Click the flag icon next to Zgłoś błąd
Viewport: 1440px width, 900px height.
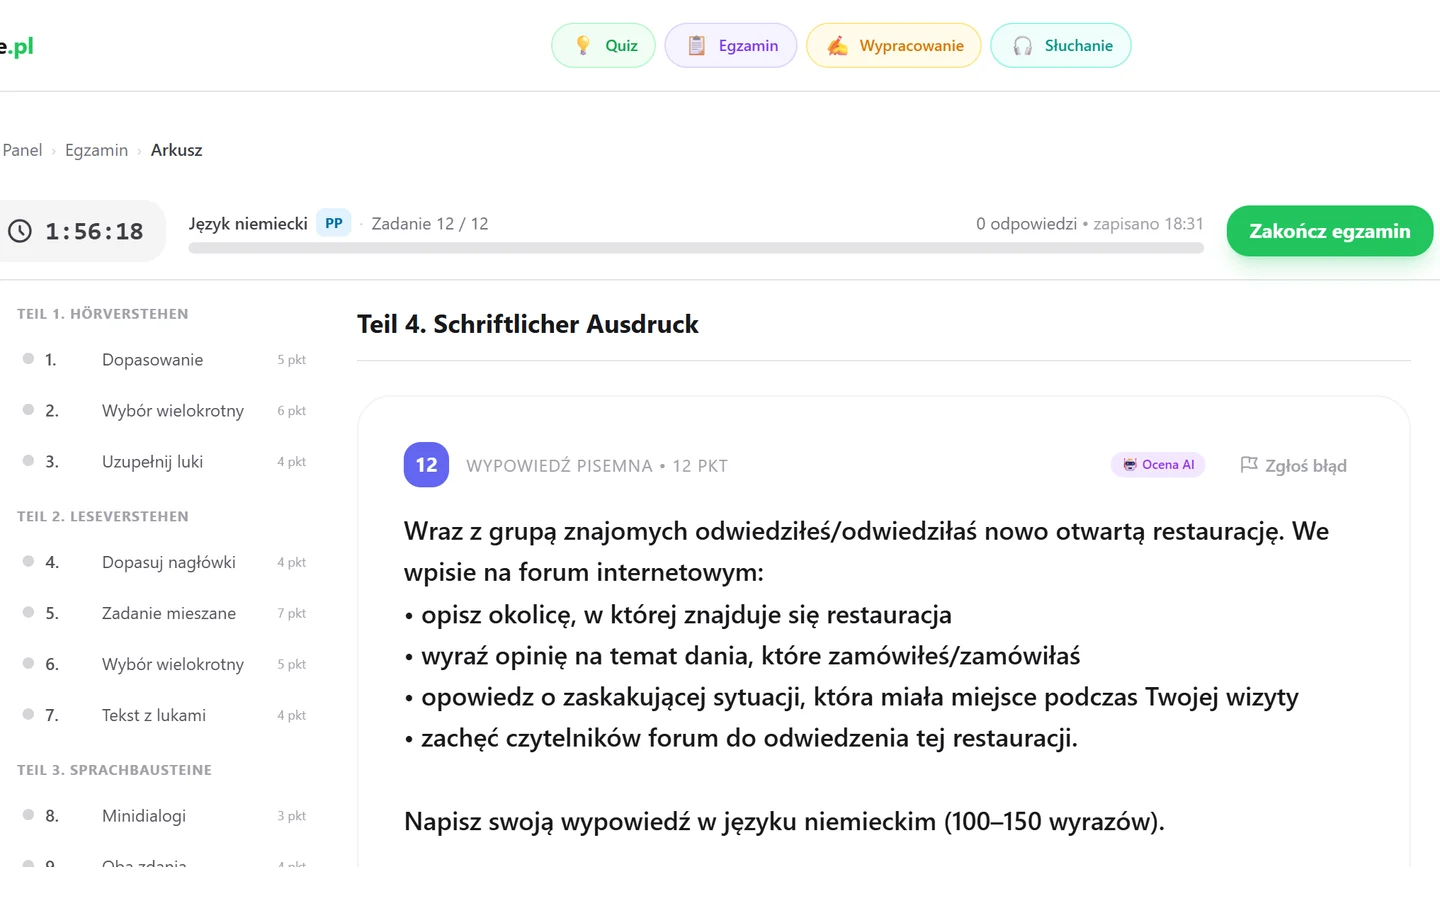(1249, 465)
